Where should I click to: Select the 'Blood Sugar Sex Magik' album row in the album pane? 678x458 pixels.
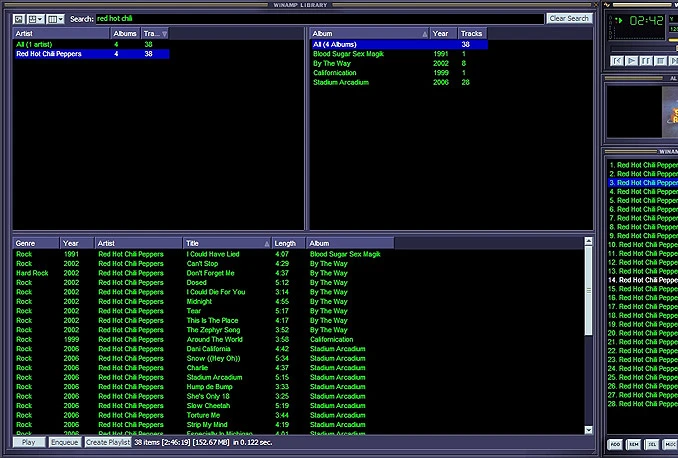point(399,54)
